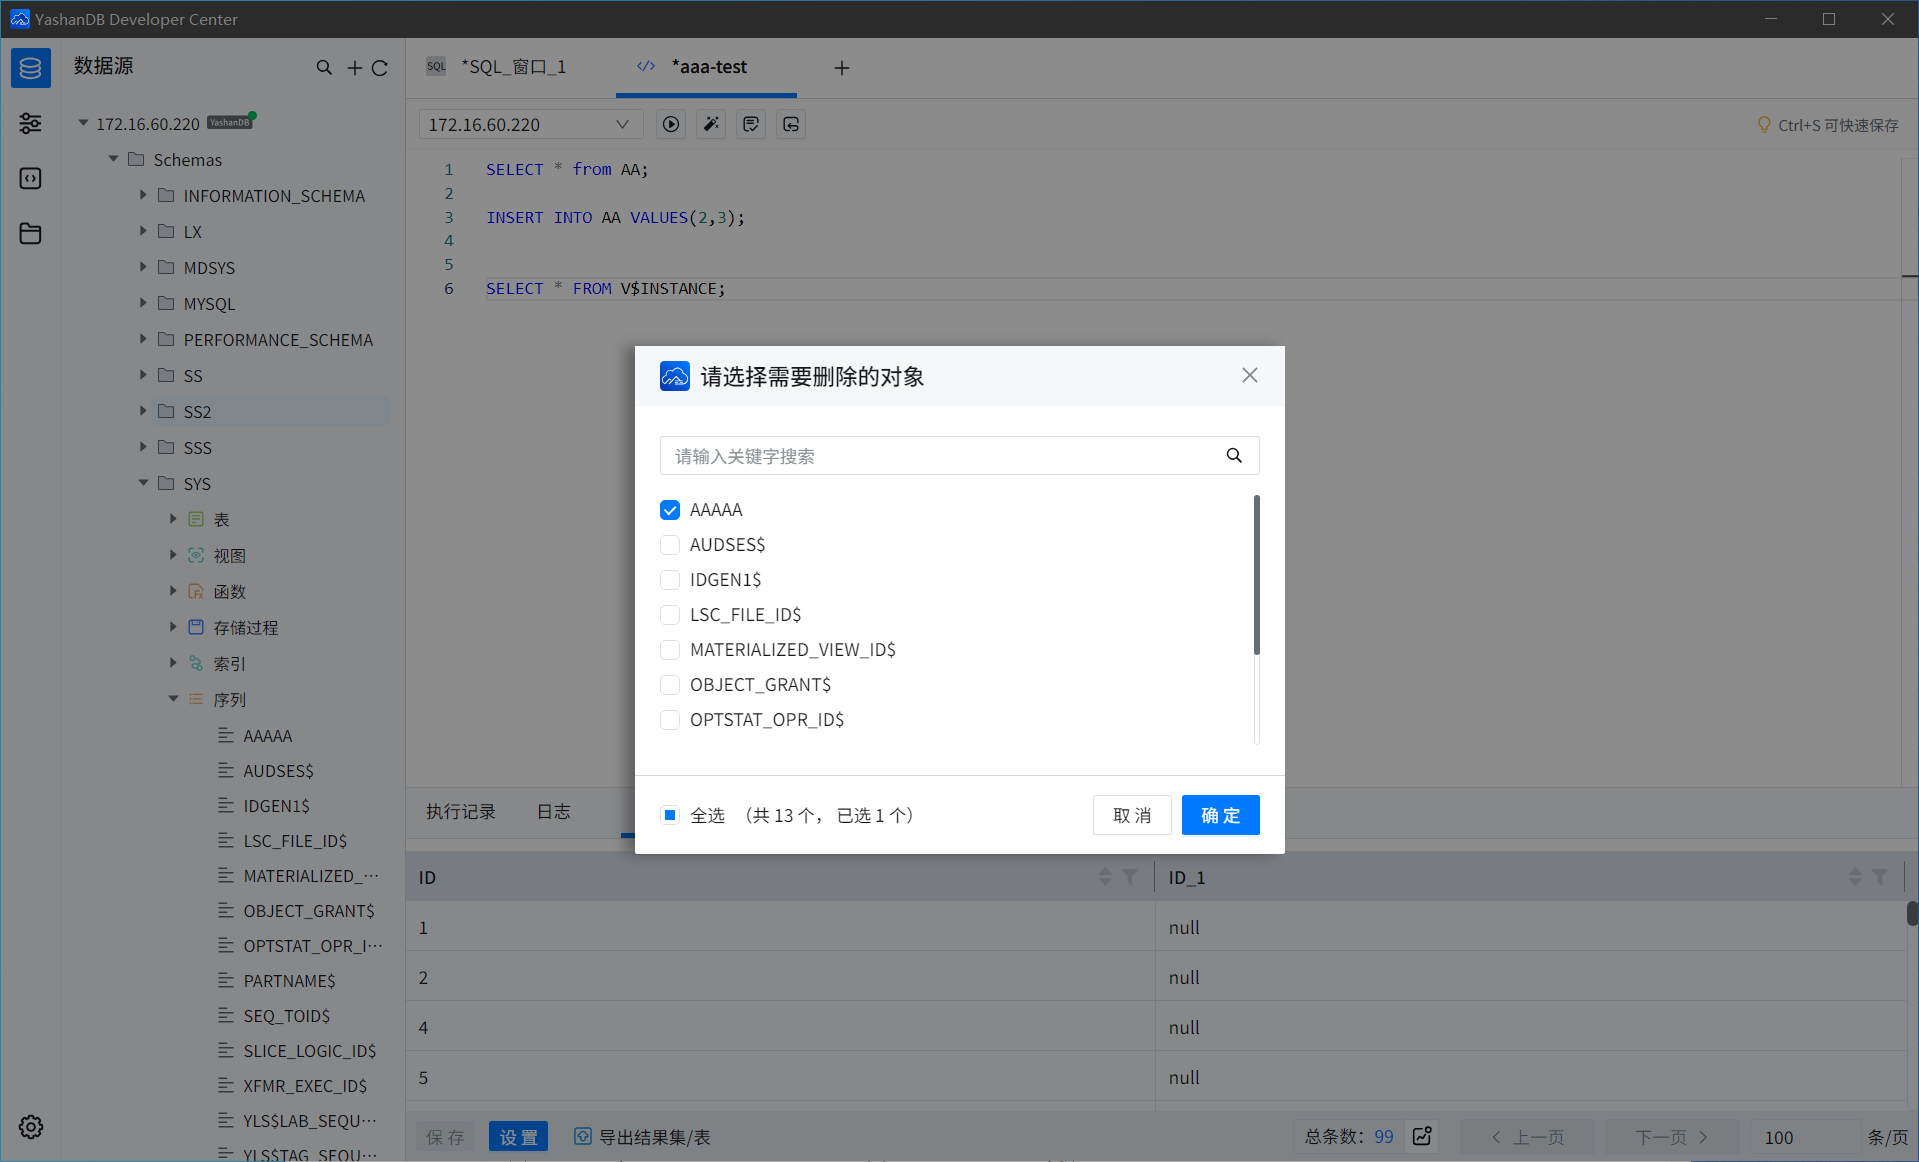Collapse the SYS schema node

pyautogui.click(x=143, y=483)
